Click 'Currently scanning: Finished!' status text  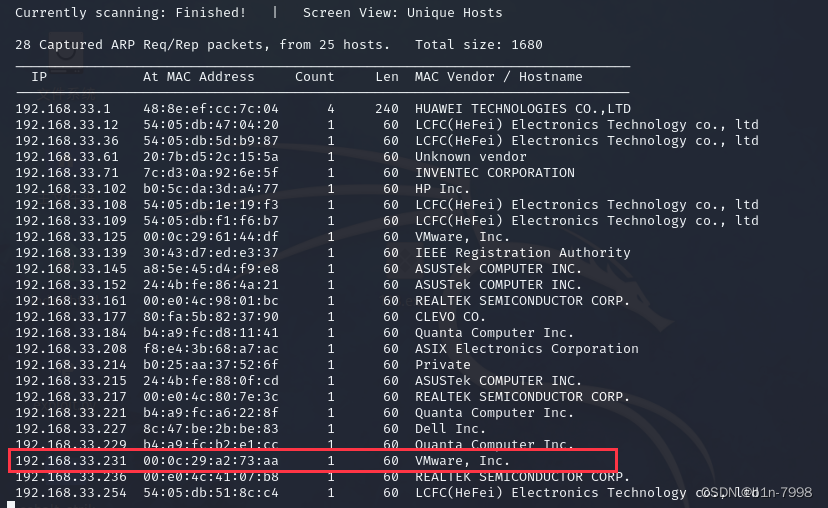point(130,13)
